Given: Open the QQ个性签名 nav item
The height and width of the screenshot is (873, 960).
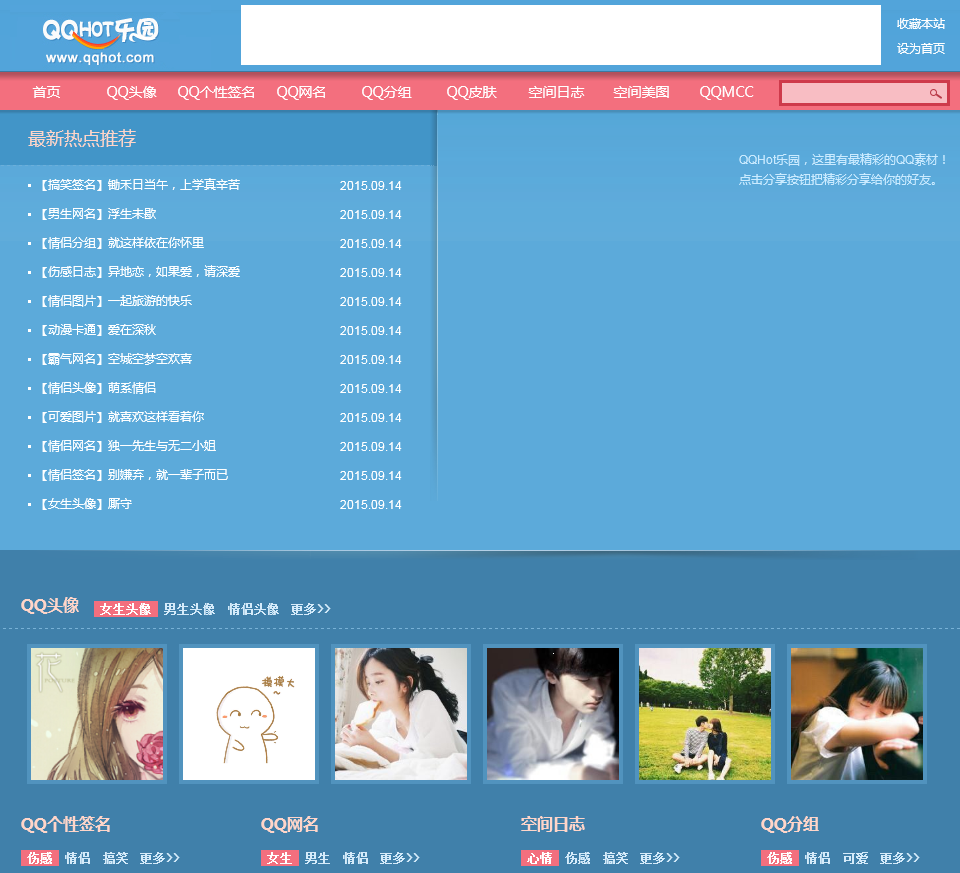Looking at the screenshot, I should coord(216,92).
